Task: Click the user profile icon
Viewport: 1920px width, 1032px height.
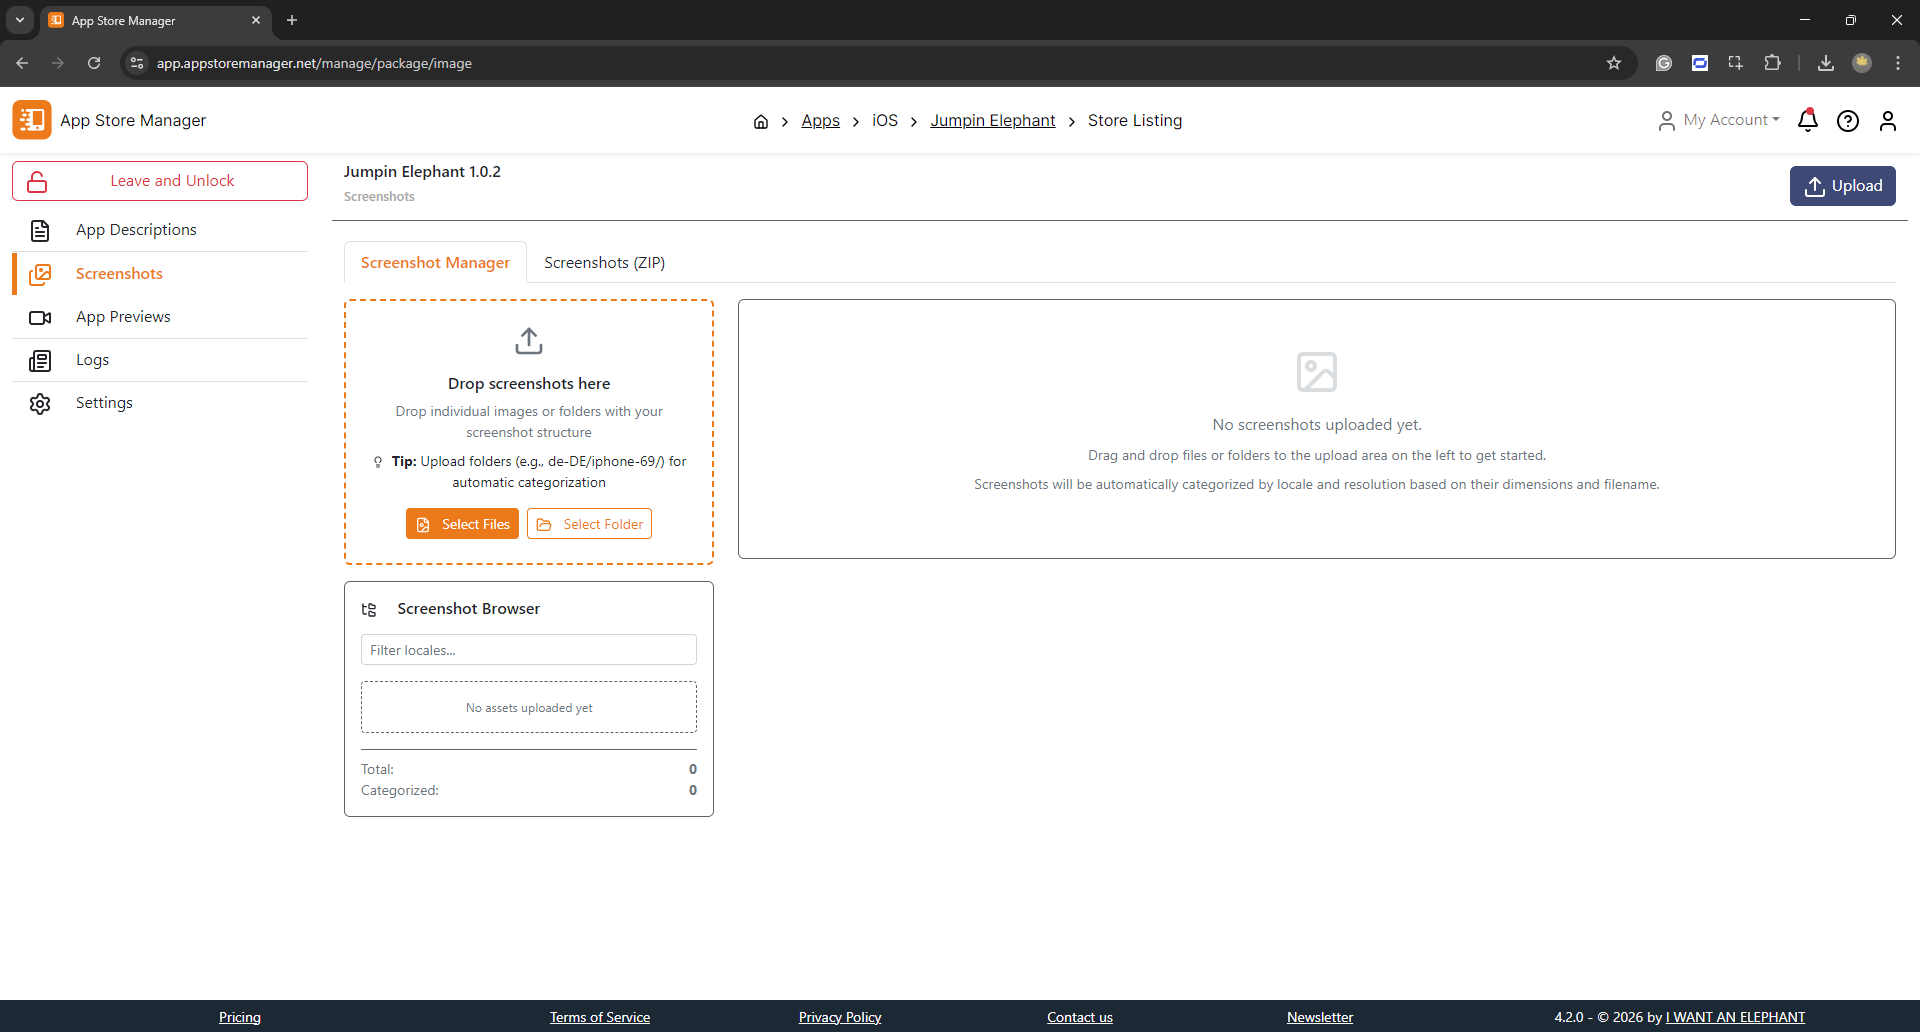Action: (1887, 121)
